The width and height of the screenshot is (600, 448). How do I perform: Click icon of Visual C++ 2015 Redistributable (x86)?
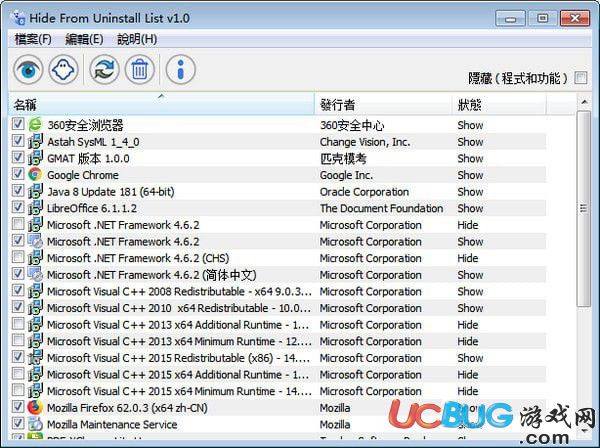(x=35, y=357)
